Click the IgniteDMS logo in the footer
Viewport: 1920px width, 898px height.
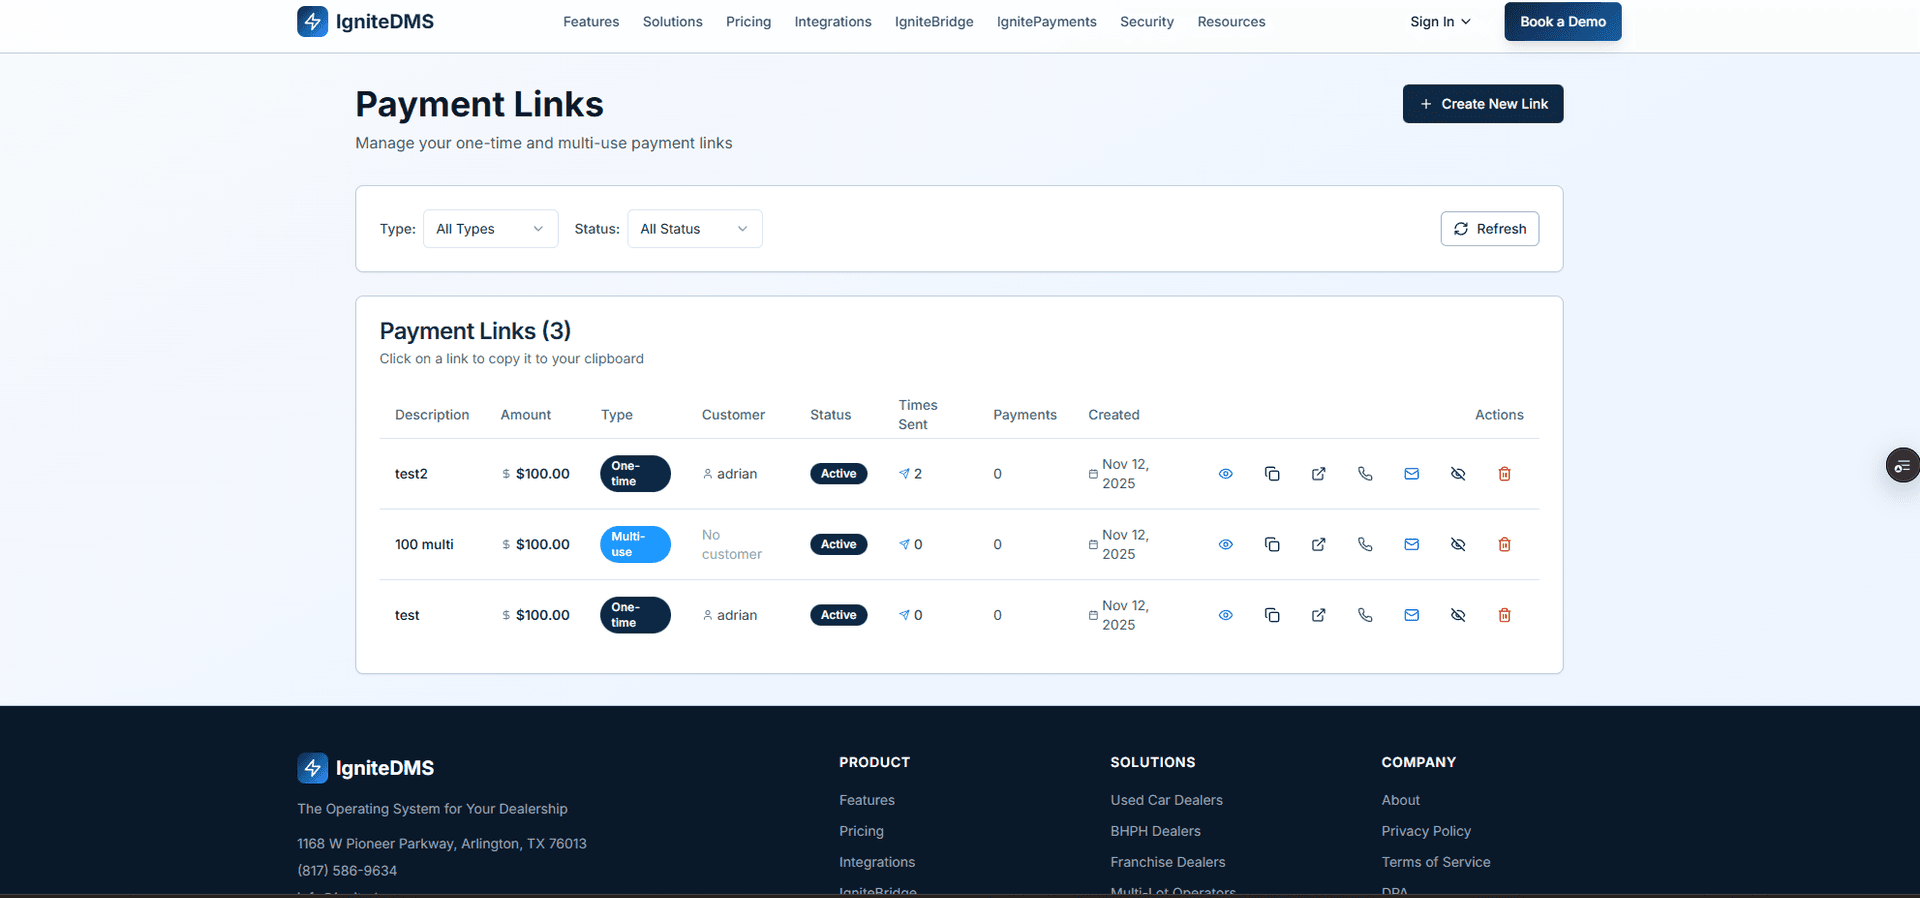pos(365,768)
